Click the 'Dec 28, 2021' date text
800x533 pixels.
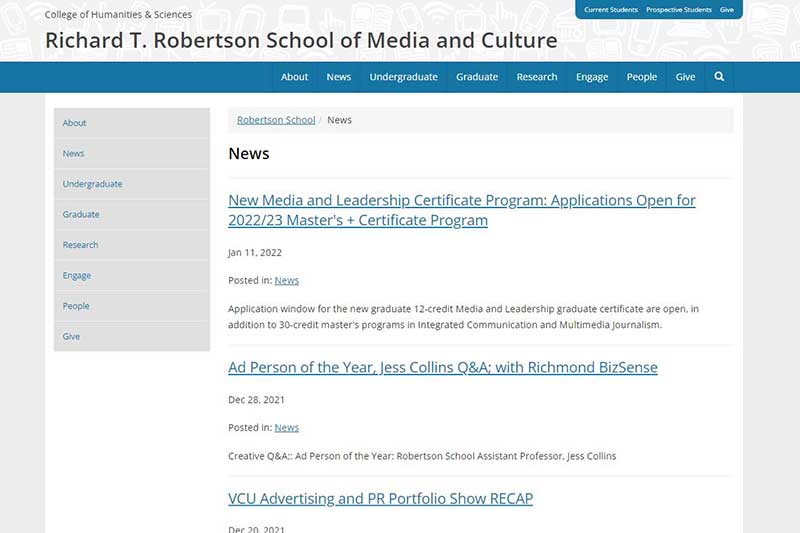[256, 400]
